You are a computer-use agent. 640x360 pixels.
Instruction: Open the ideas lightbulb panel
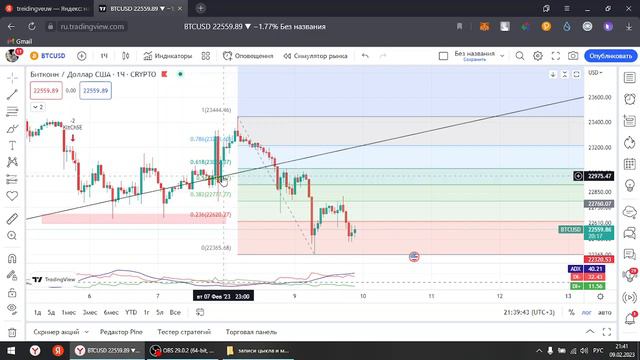coord(629,185)
